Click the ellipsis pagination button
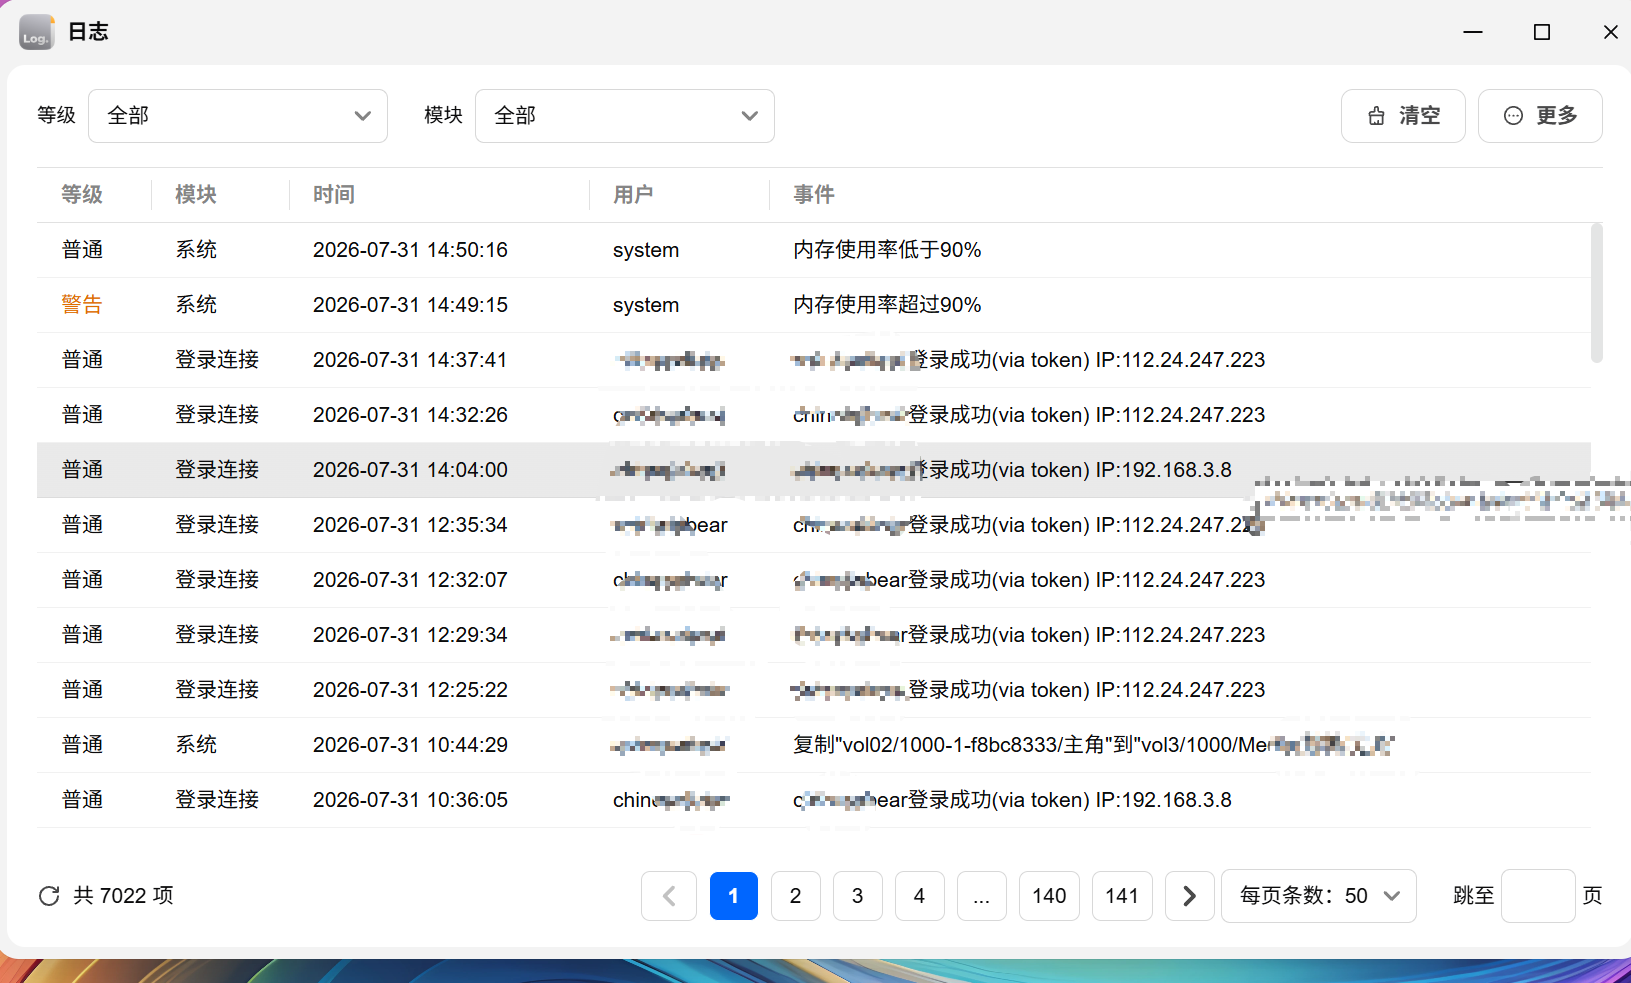1631x983 pixels. [x=981, y=896]
